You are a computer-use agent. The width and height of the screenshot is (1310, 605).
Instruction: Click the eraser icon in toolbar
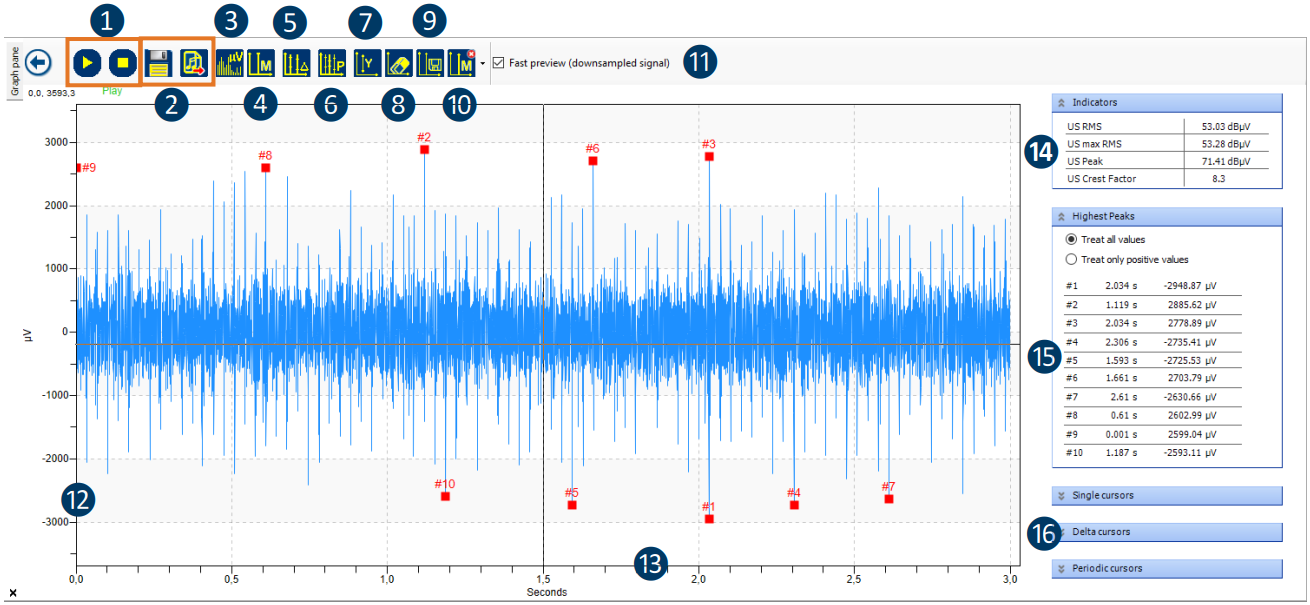click(x=399, y=64)
